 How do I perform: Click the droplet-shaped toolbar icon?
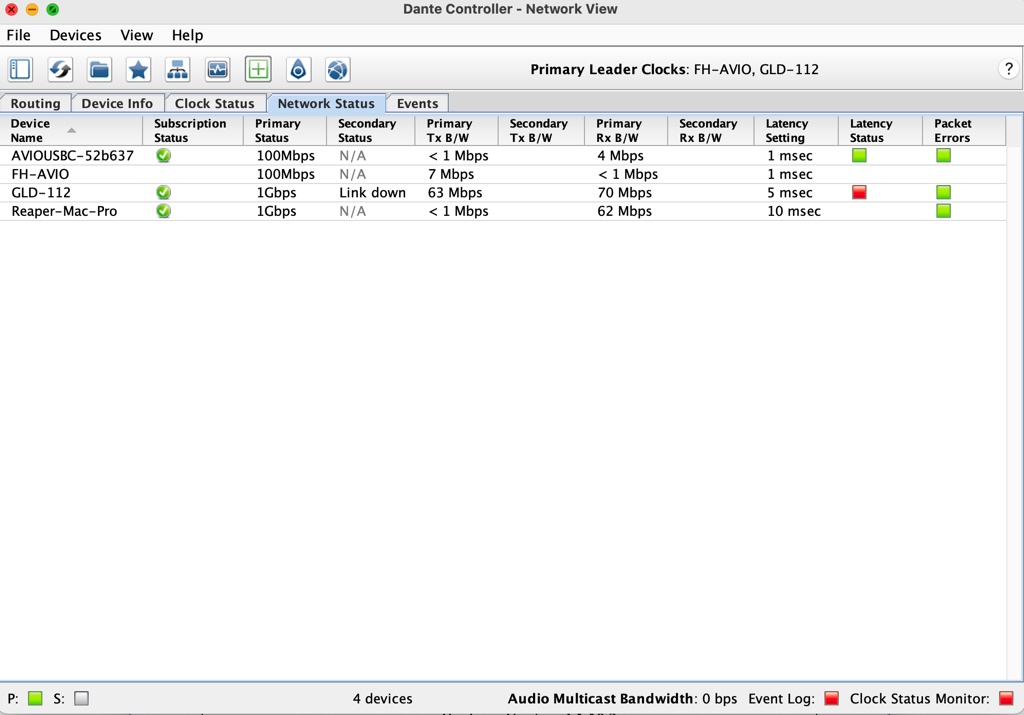tap(298, 69)
